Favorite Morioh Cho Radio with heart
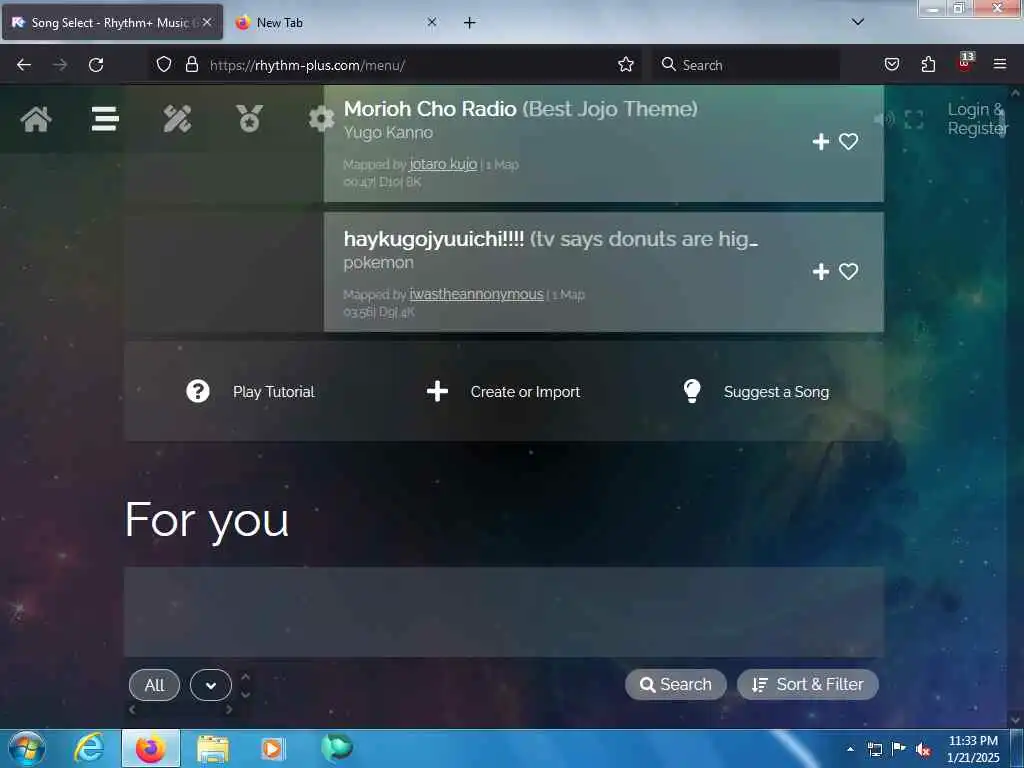Viewport: 1024px width, 768px height. [848, 141]
